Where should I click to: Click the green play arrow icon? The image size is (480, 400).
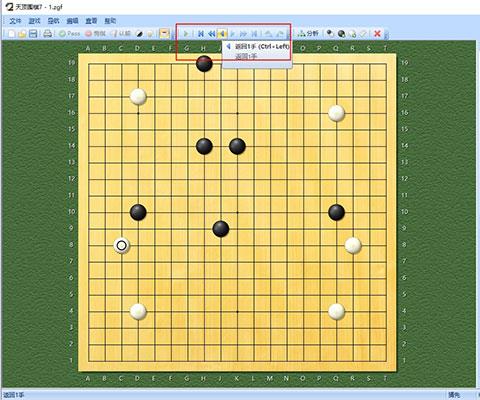pos(186,34)
